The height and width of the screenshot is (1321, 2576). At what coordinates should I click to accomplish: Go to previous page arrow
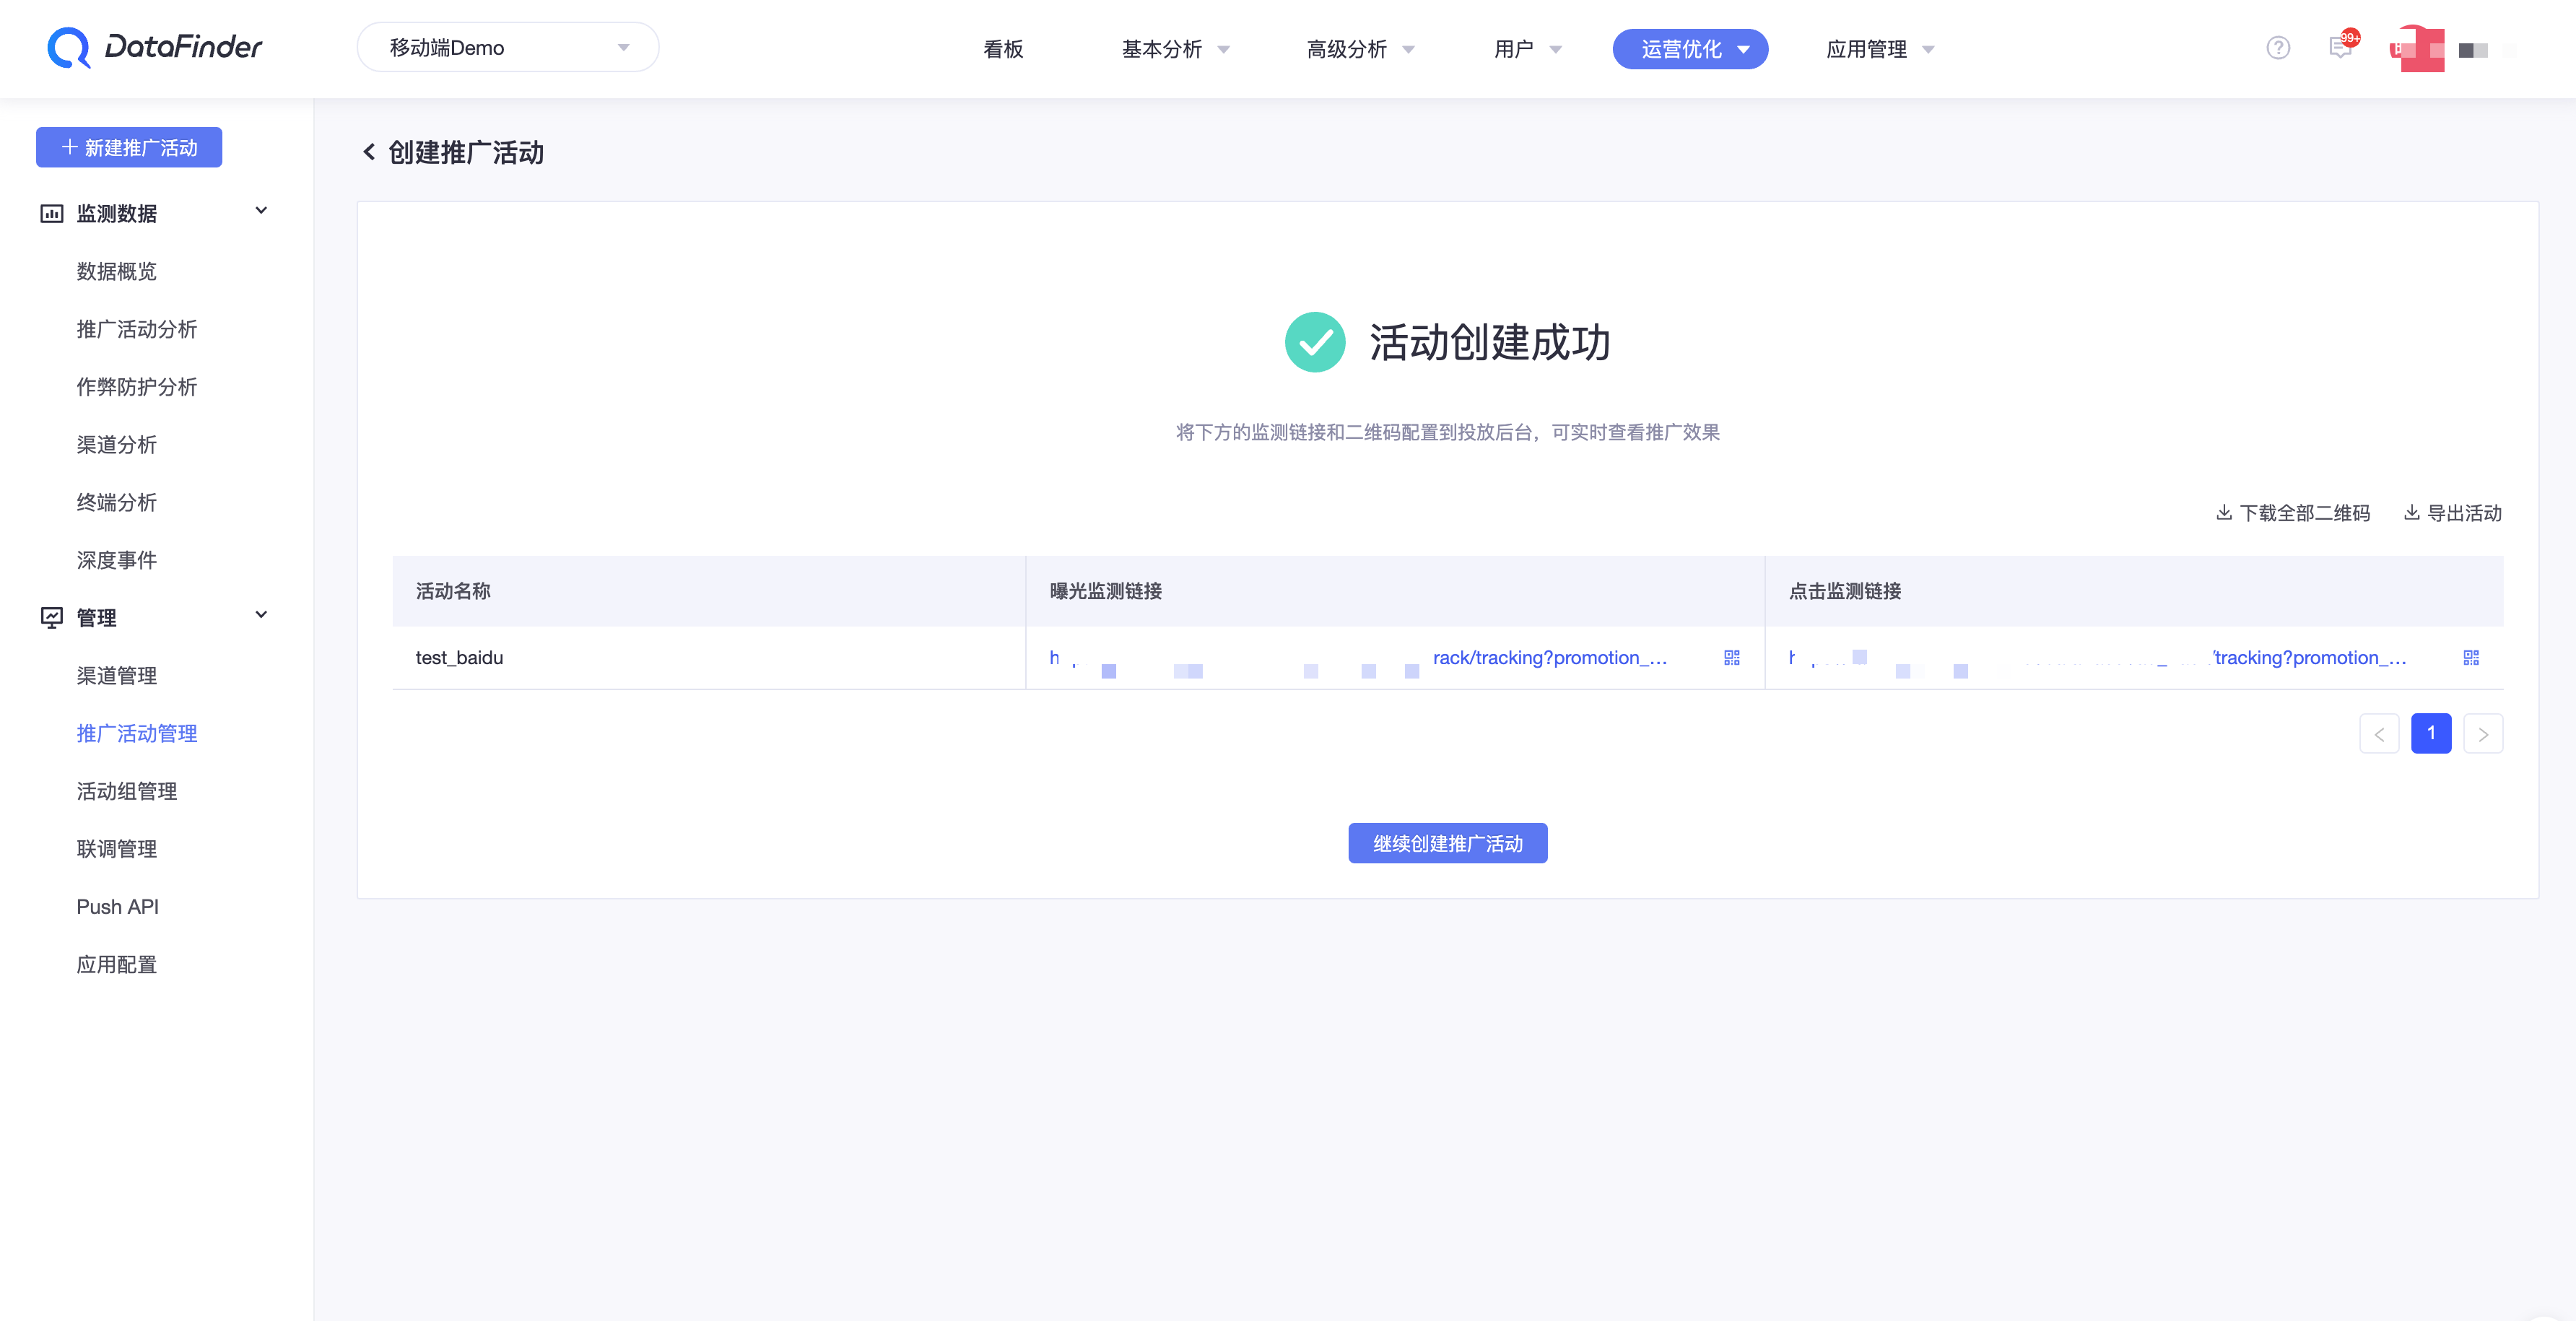pos(2379,733)
